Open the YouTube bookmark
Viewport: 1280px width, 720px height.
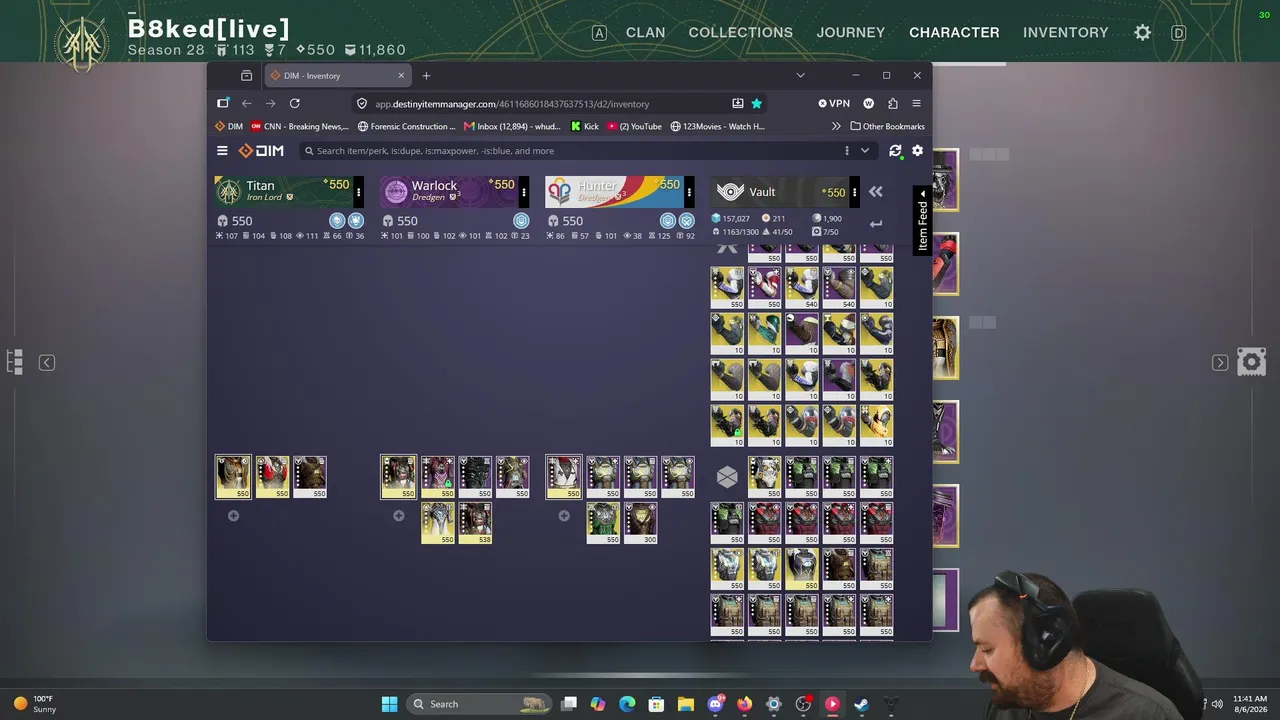(634, 127)
